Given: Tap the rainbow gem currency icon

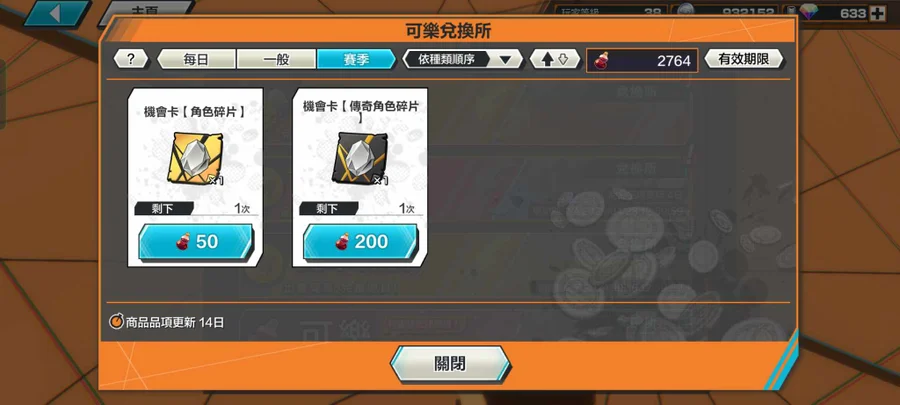Looking at the screenshot, I should 809,13.
